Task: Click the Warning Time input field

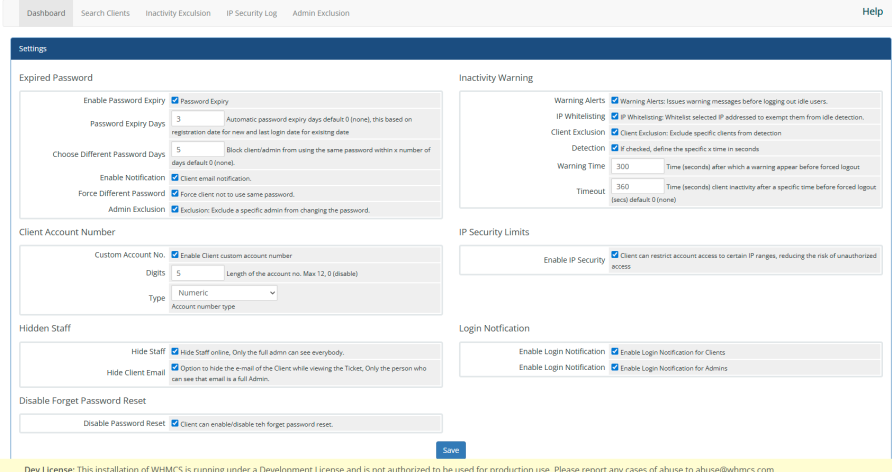Action: coord(638,167)
